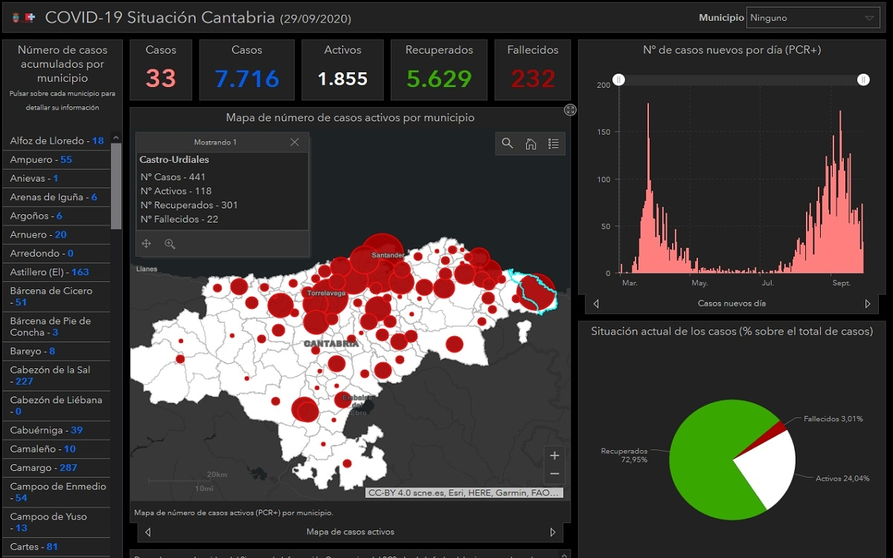
Task: Click 'Nº Casos - 441' in popup
Action: pos(173,177)
